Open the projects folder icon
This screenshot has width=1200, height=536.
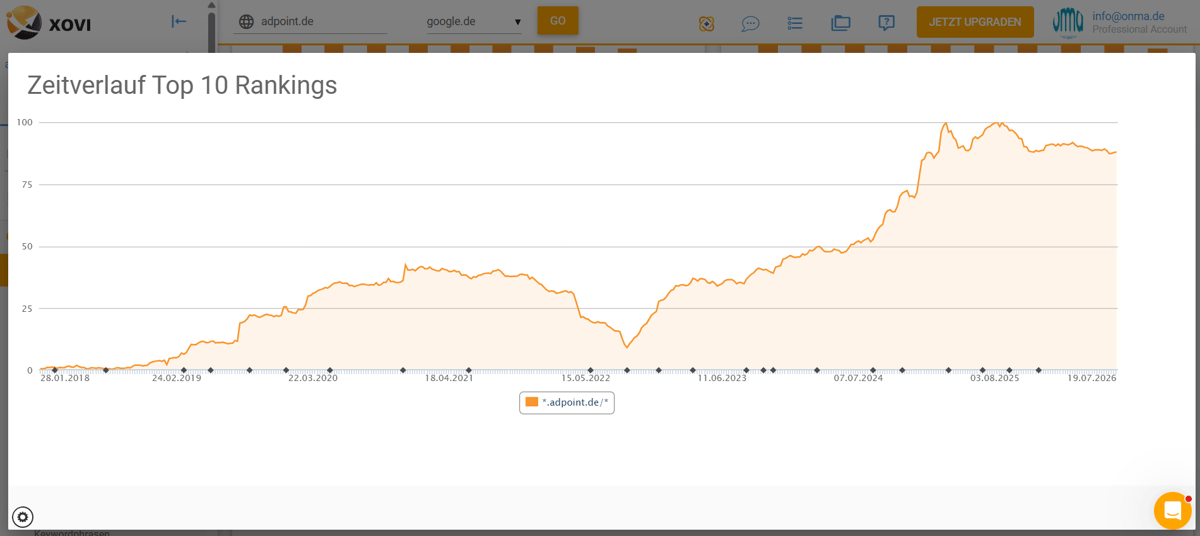point(841,23)
